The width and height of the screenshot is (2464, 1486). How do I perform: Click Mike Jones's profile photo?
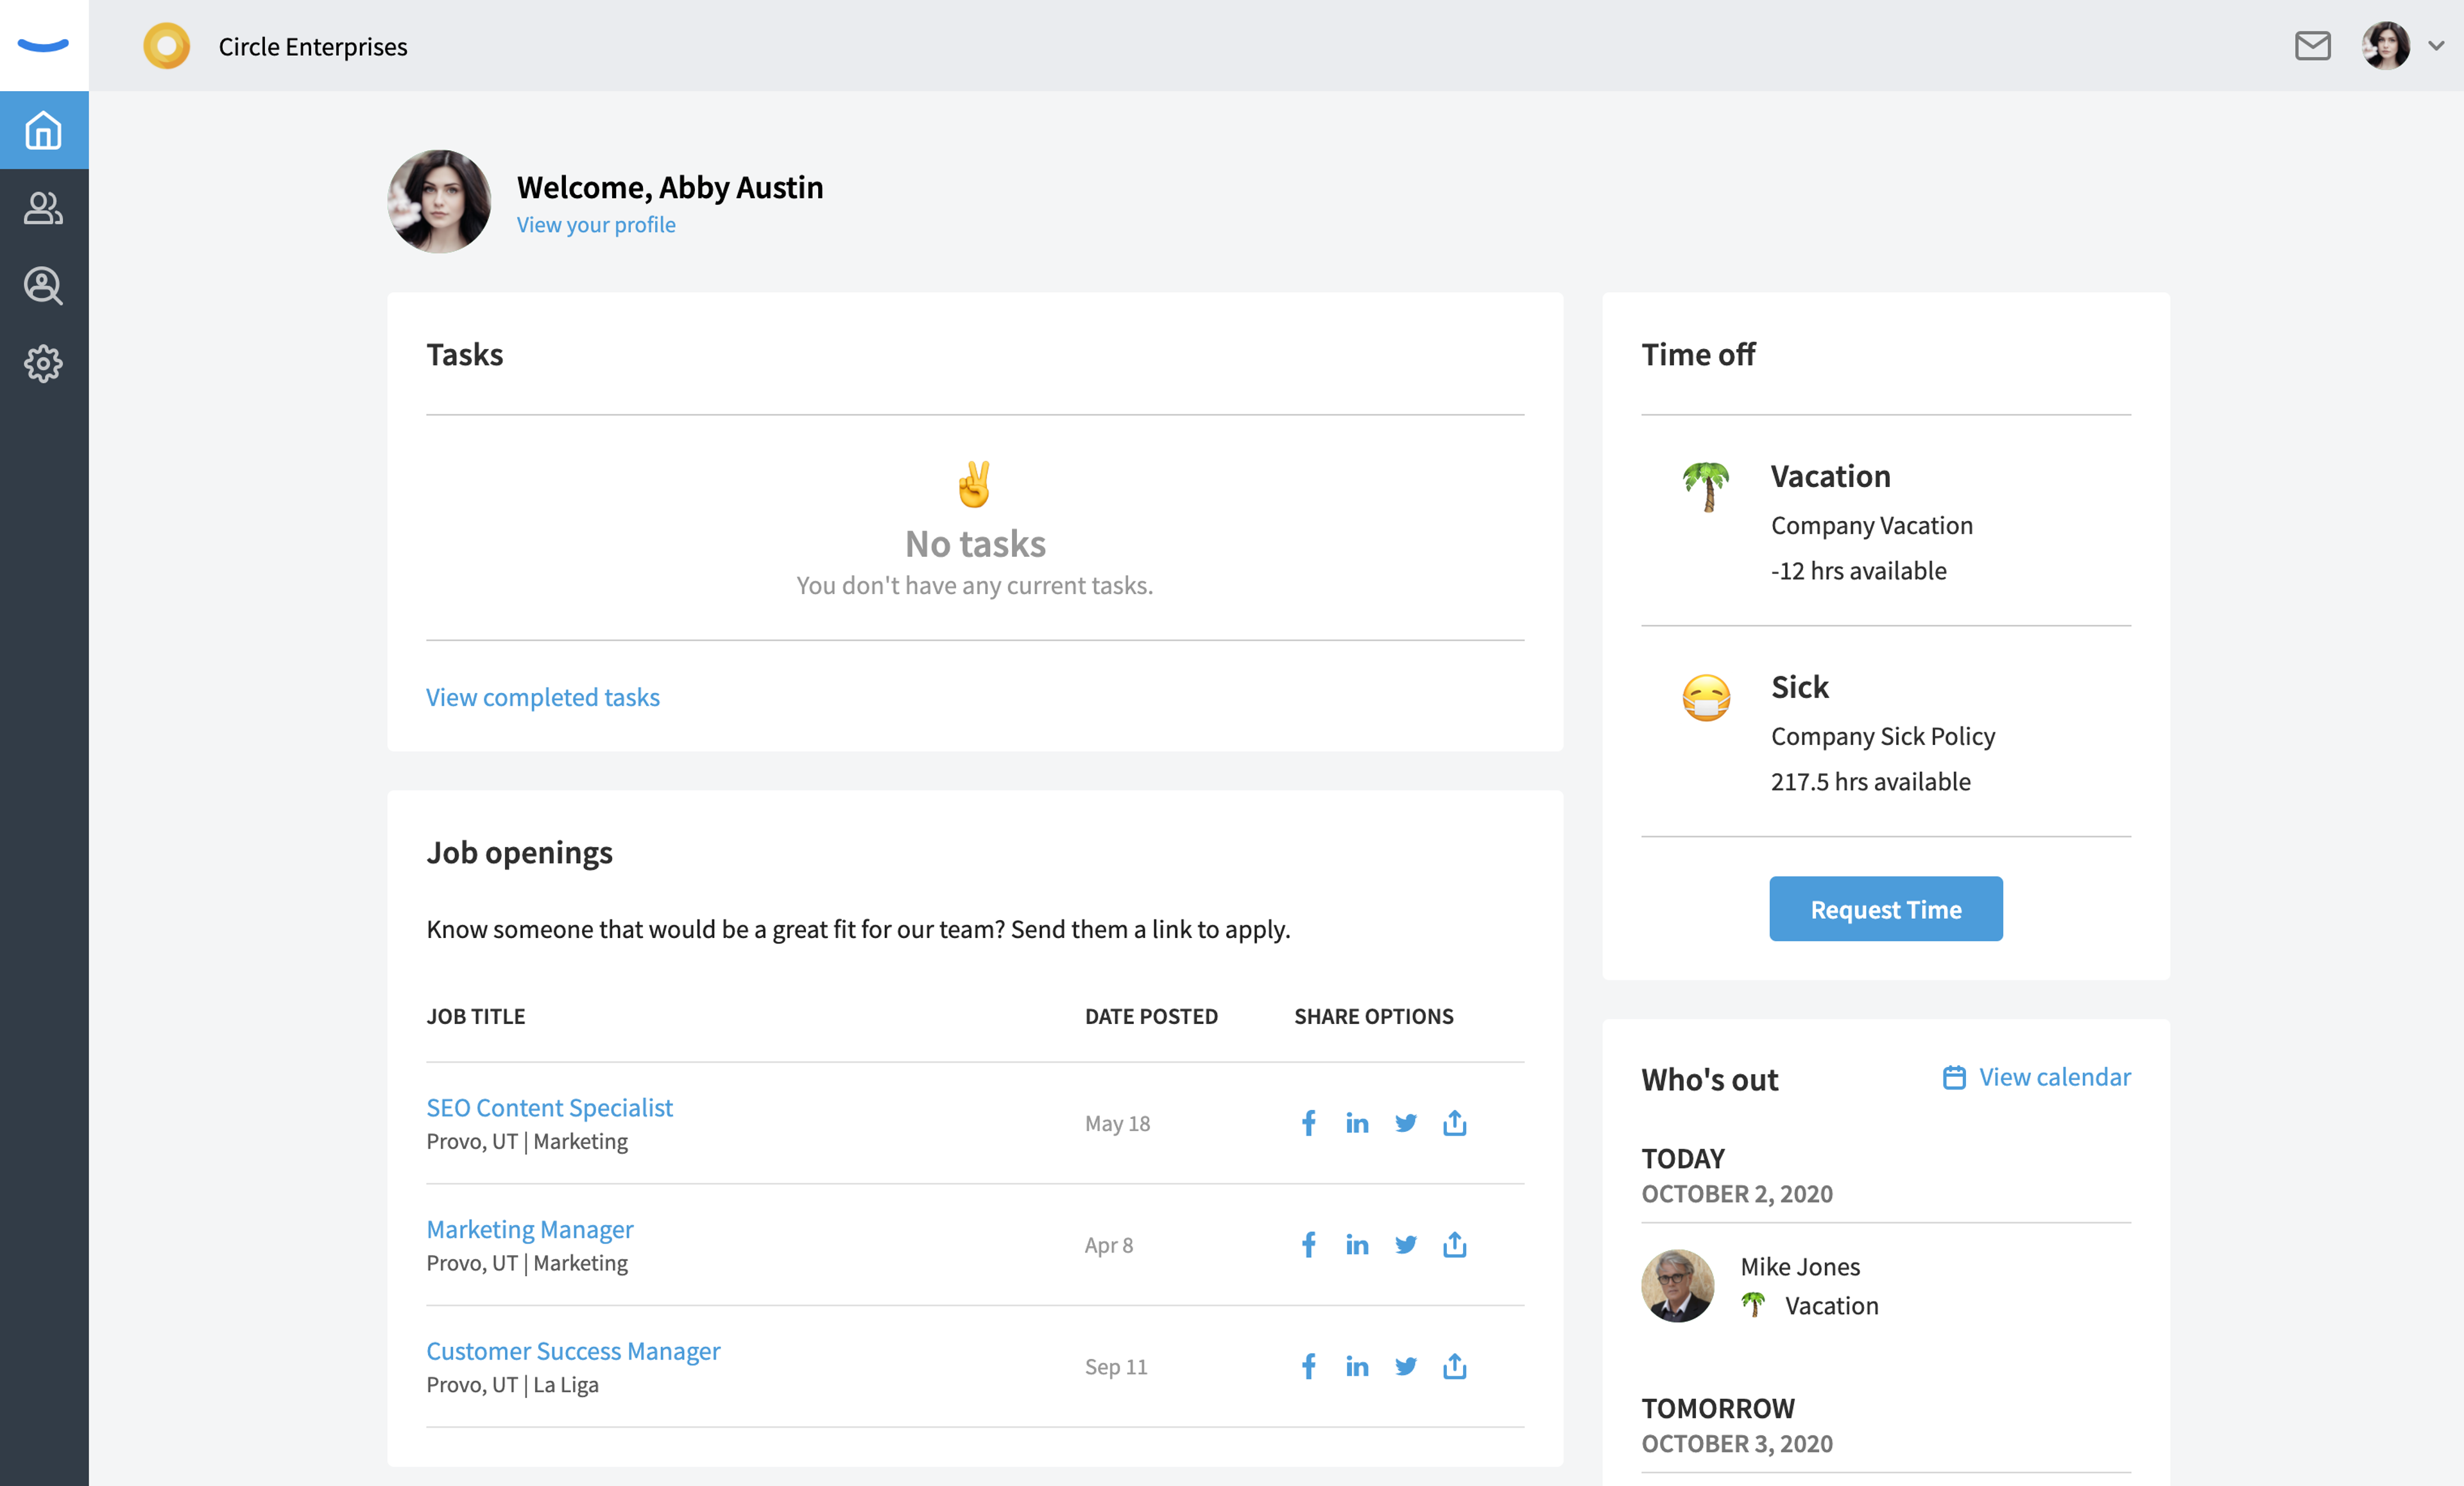pyautogui.click(x=1678, y=1286)
